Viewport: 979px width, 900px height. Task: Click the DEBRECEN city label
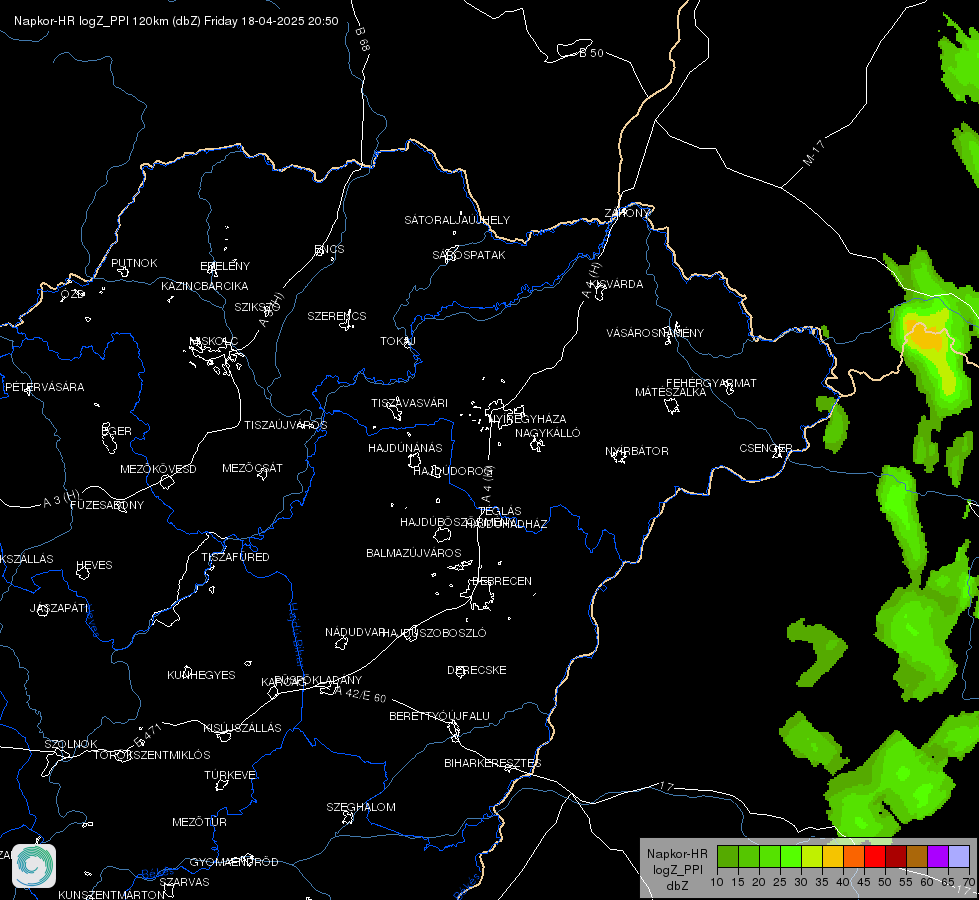tap(502, 581)
